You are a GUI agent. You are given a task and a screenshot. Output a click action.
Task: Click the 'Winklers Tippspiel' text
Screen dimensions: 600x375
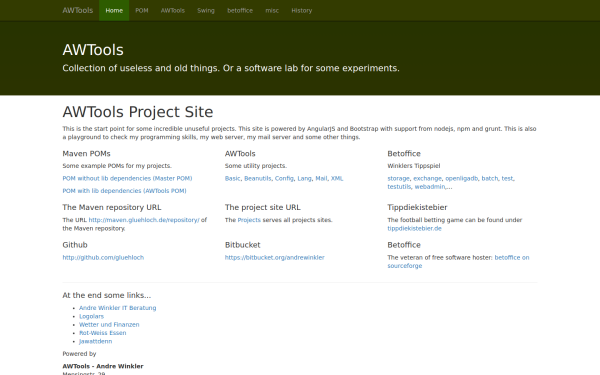[414, 166]
